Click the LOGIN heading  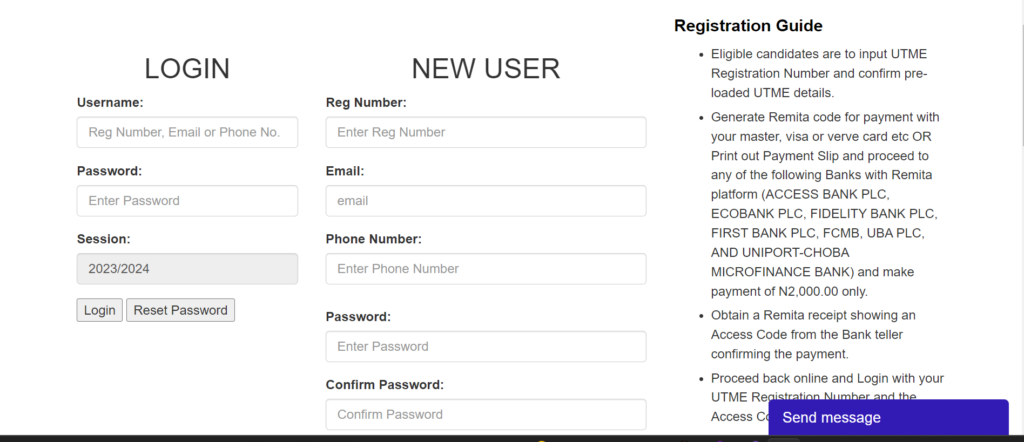pos(187,68)
